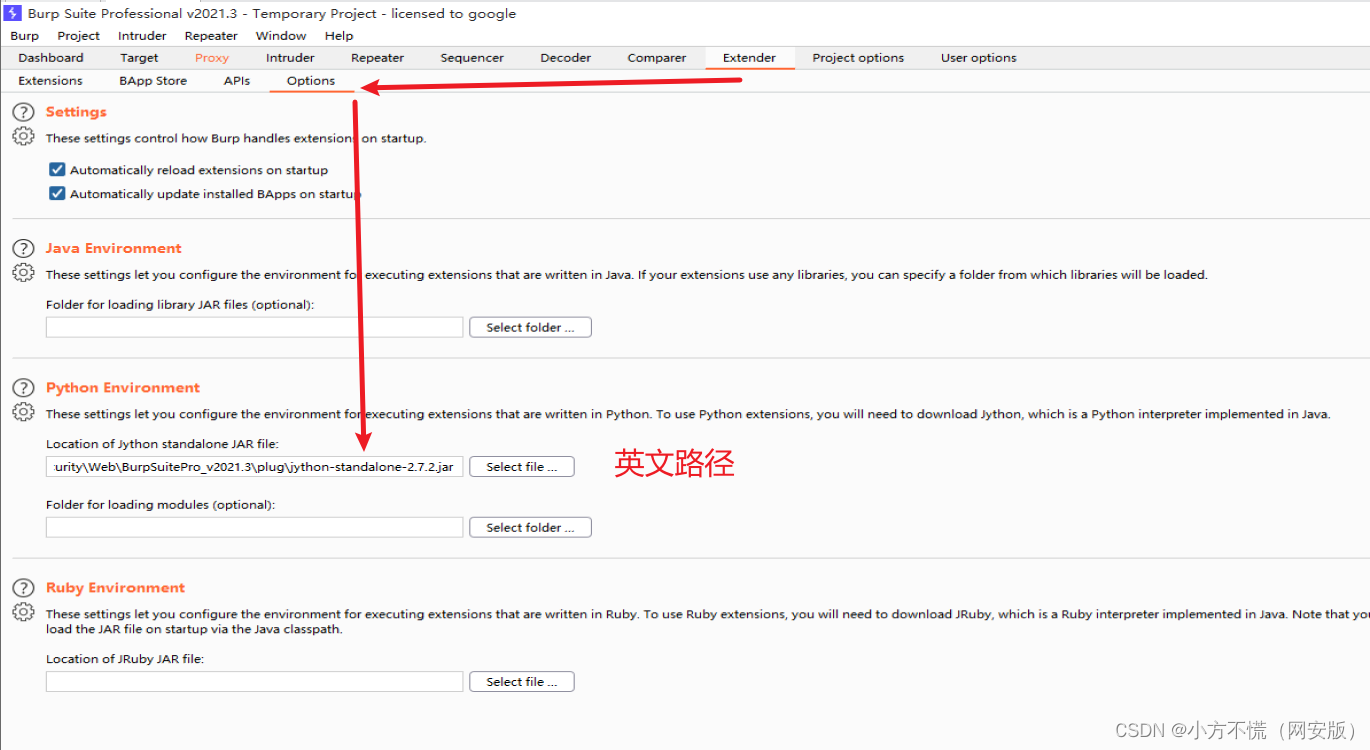1370x750 pixels.
Task: Switch to the Comparer tab
Action: click(657, 58)
